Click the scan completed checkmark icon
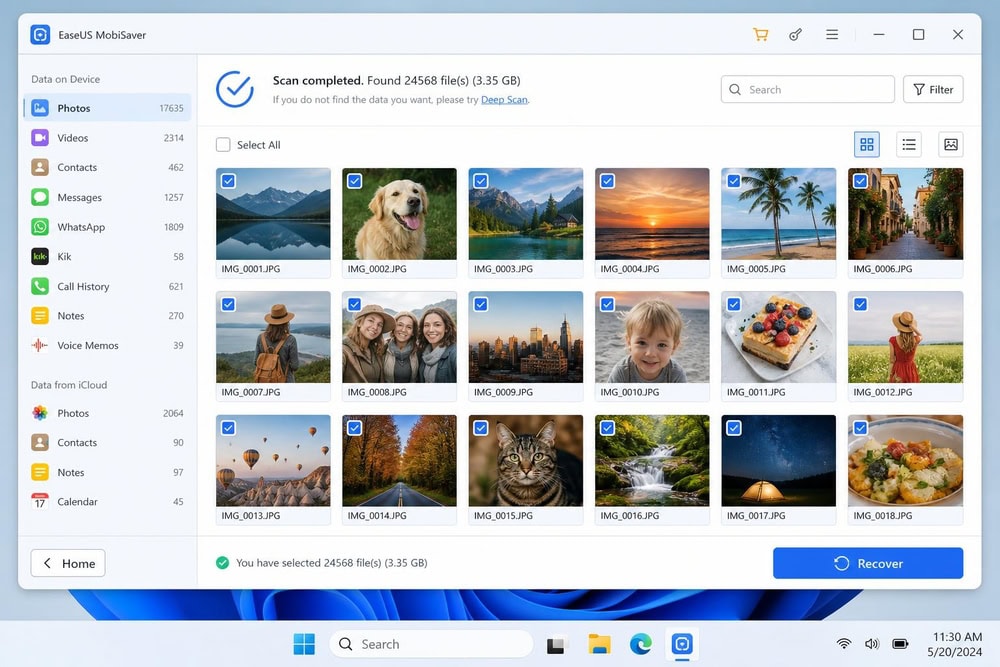The image size is (1000, 667). [x=235, y=89]
